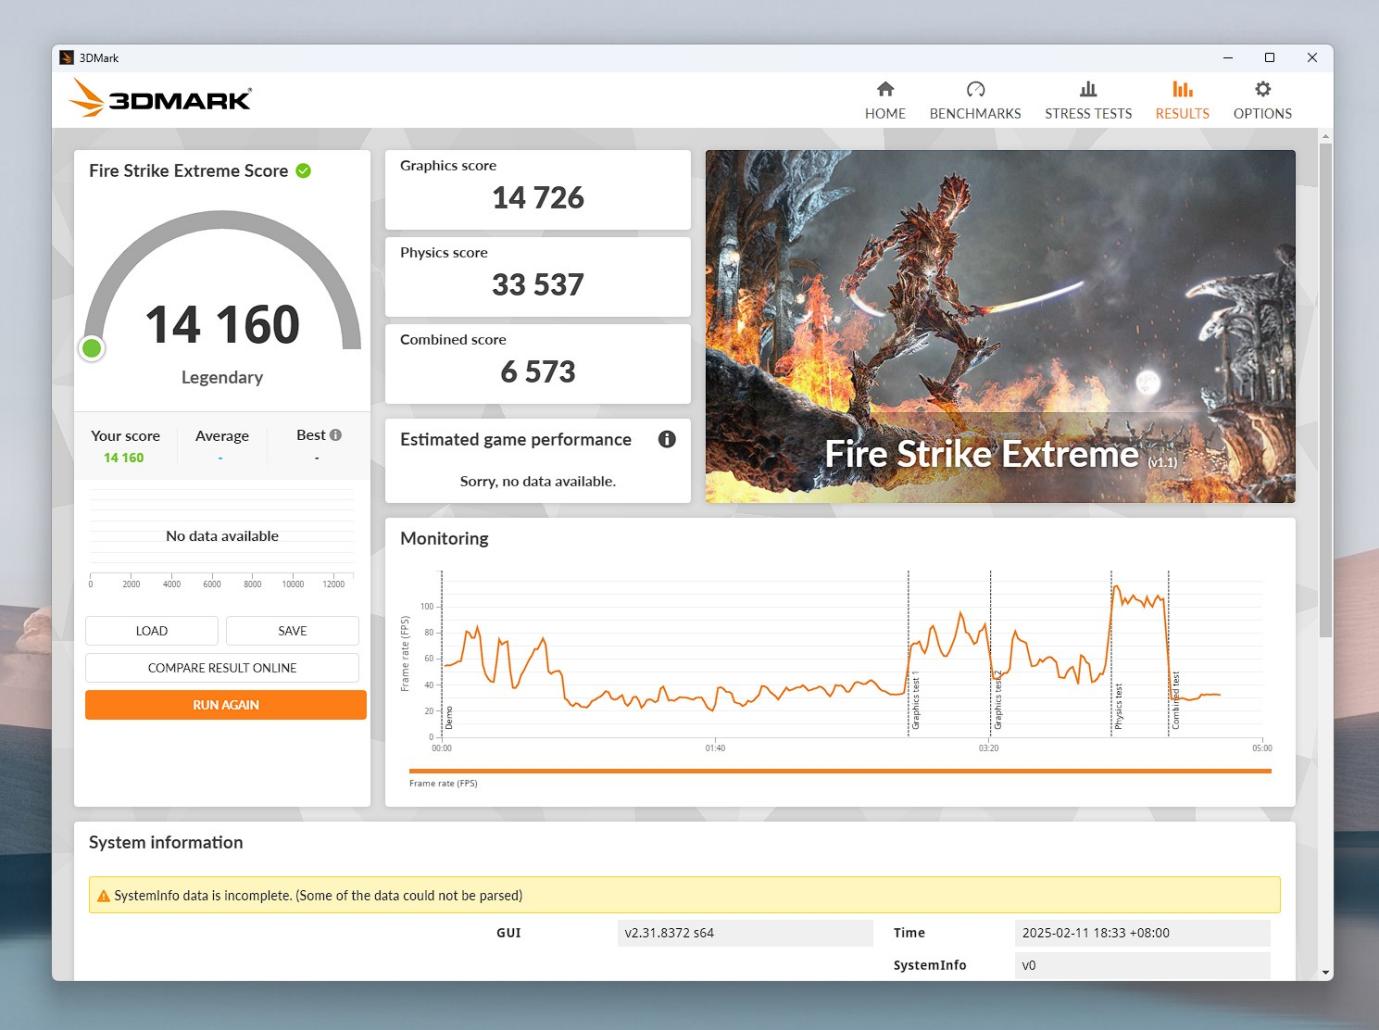Image resolution: width=1379 pixels, height=1030 pixels.
Task: Click the 3DMark logo
Action: 160,98
